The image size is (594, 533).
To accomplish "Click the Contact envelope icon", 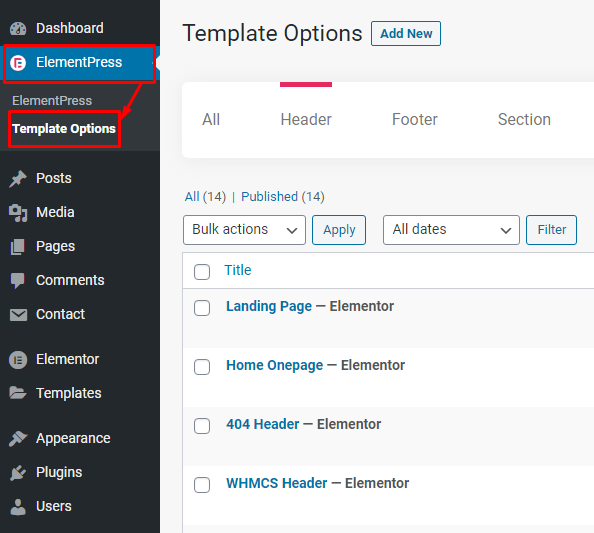I will (x=18, y=314).
